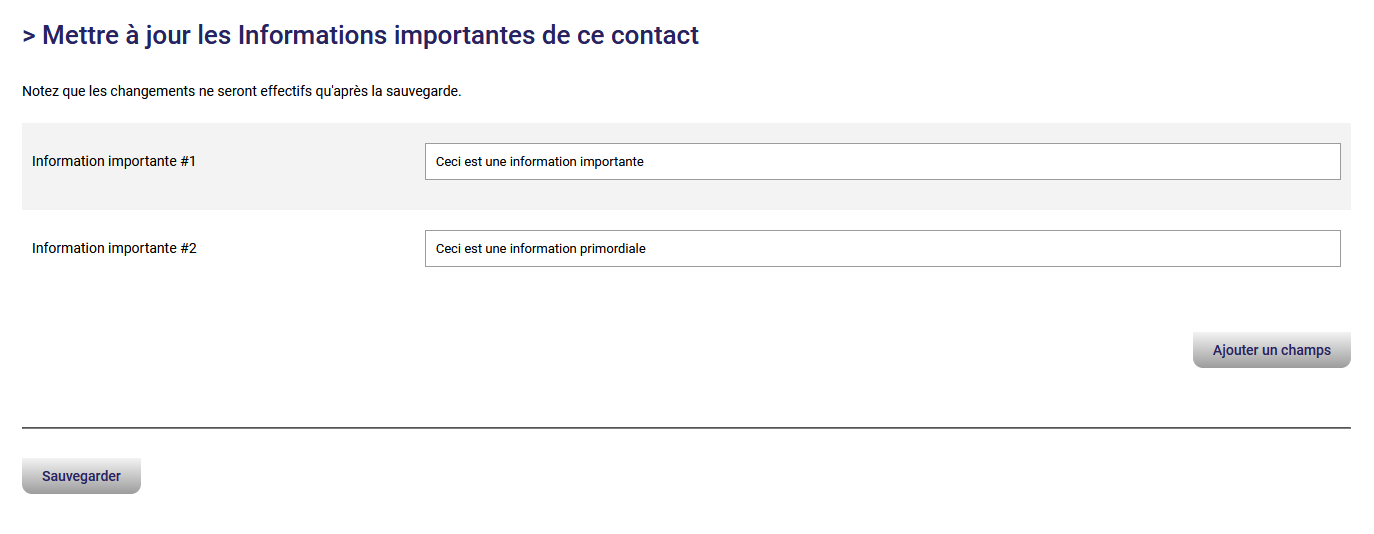Focus the Information importante #2 text field
1374x534 pixels.
(x=882, y=248)
